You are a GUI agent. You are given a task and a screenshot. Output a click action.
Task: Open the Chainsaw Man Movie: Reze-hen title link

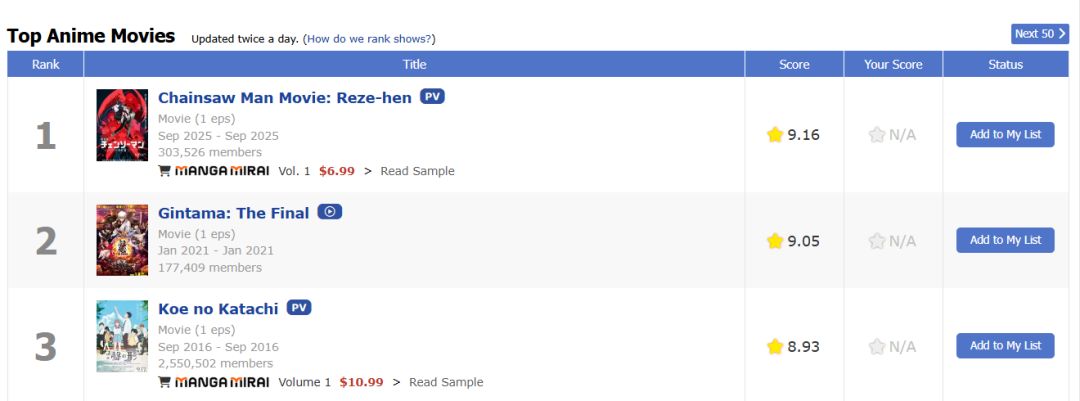[285, 98]
